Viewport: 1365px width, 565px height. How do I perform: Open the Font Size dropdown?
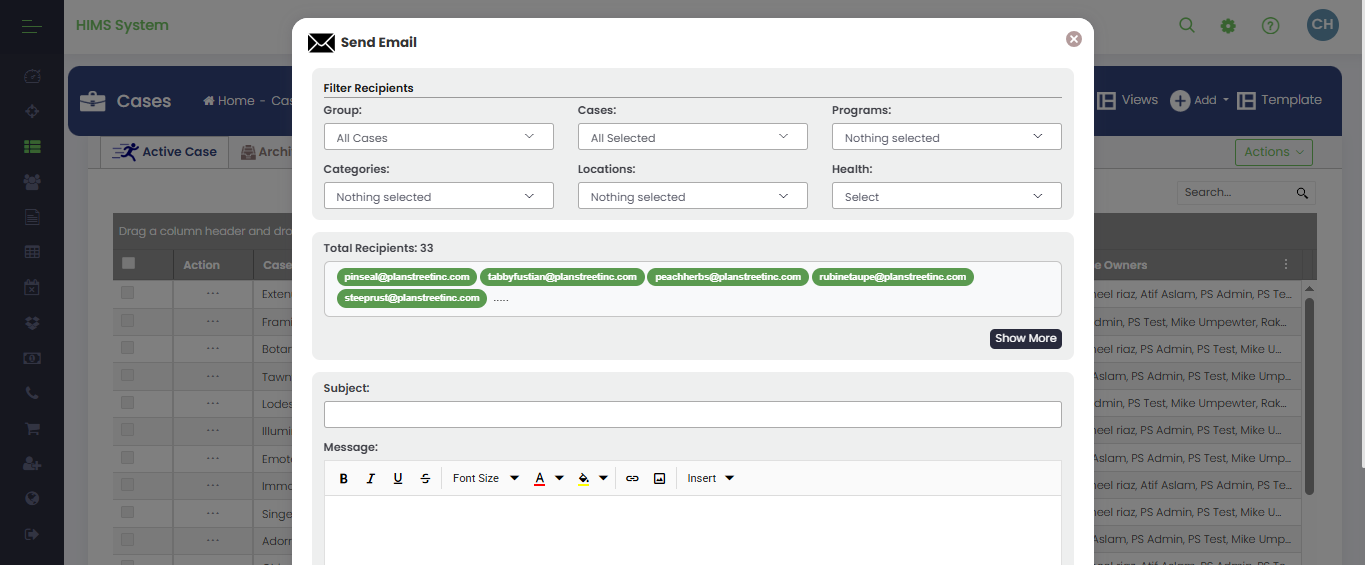click(486, 478)
